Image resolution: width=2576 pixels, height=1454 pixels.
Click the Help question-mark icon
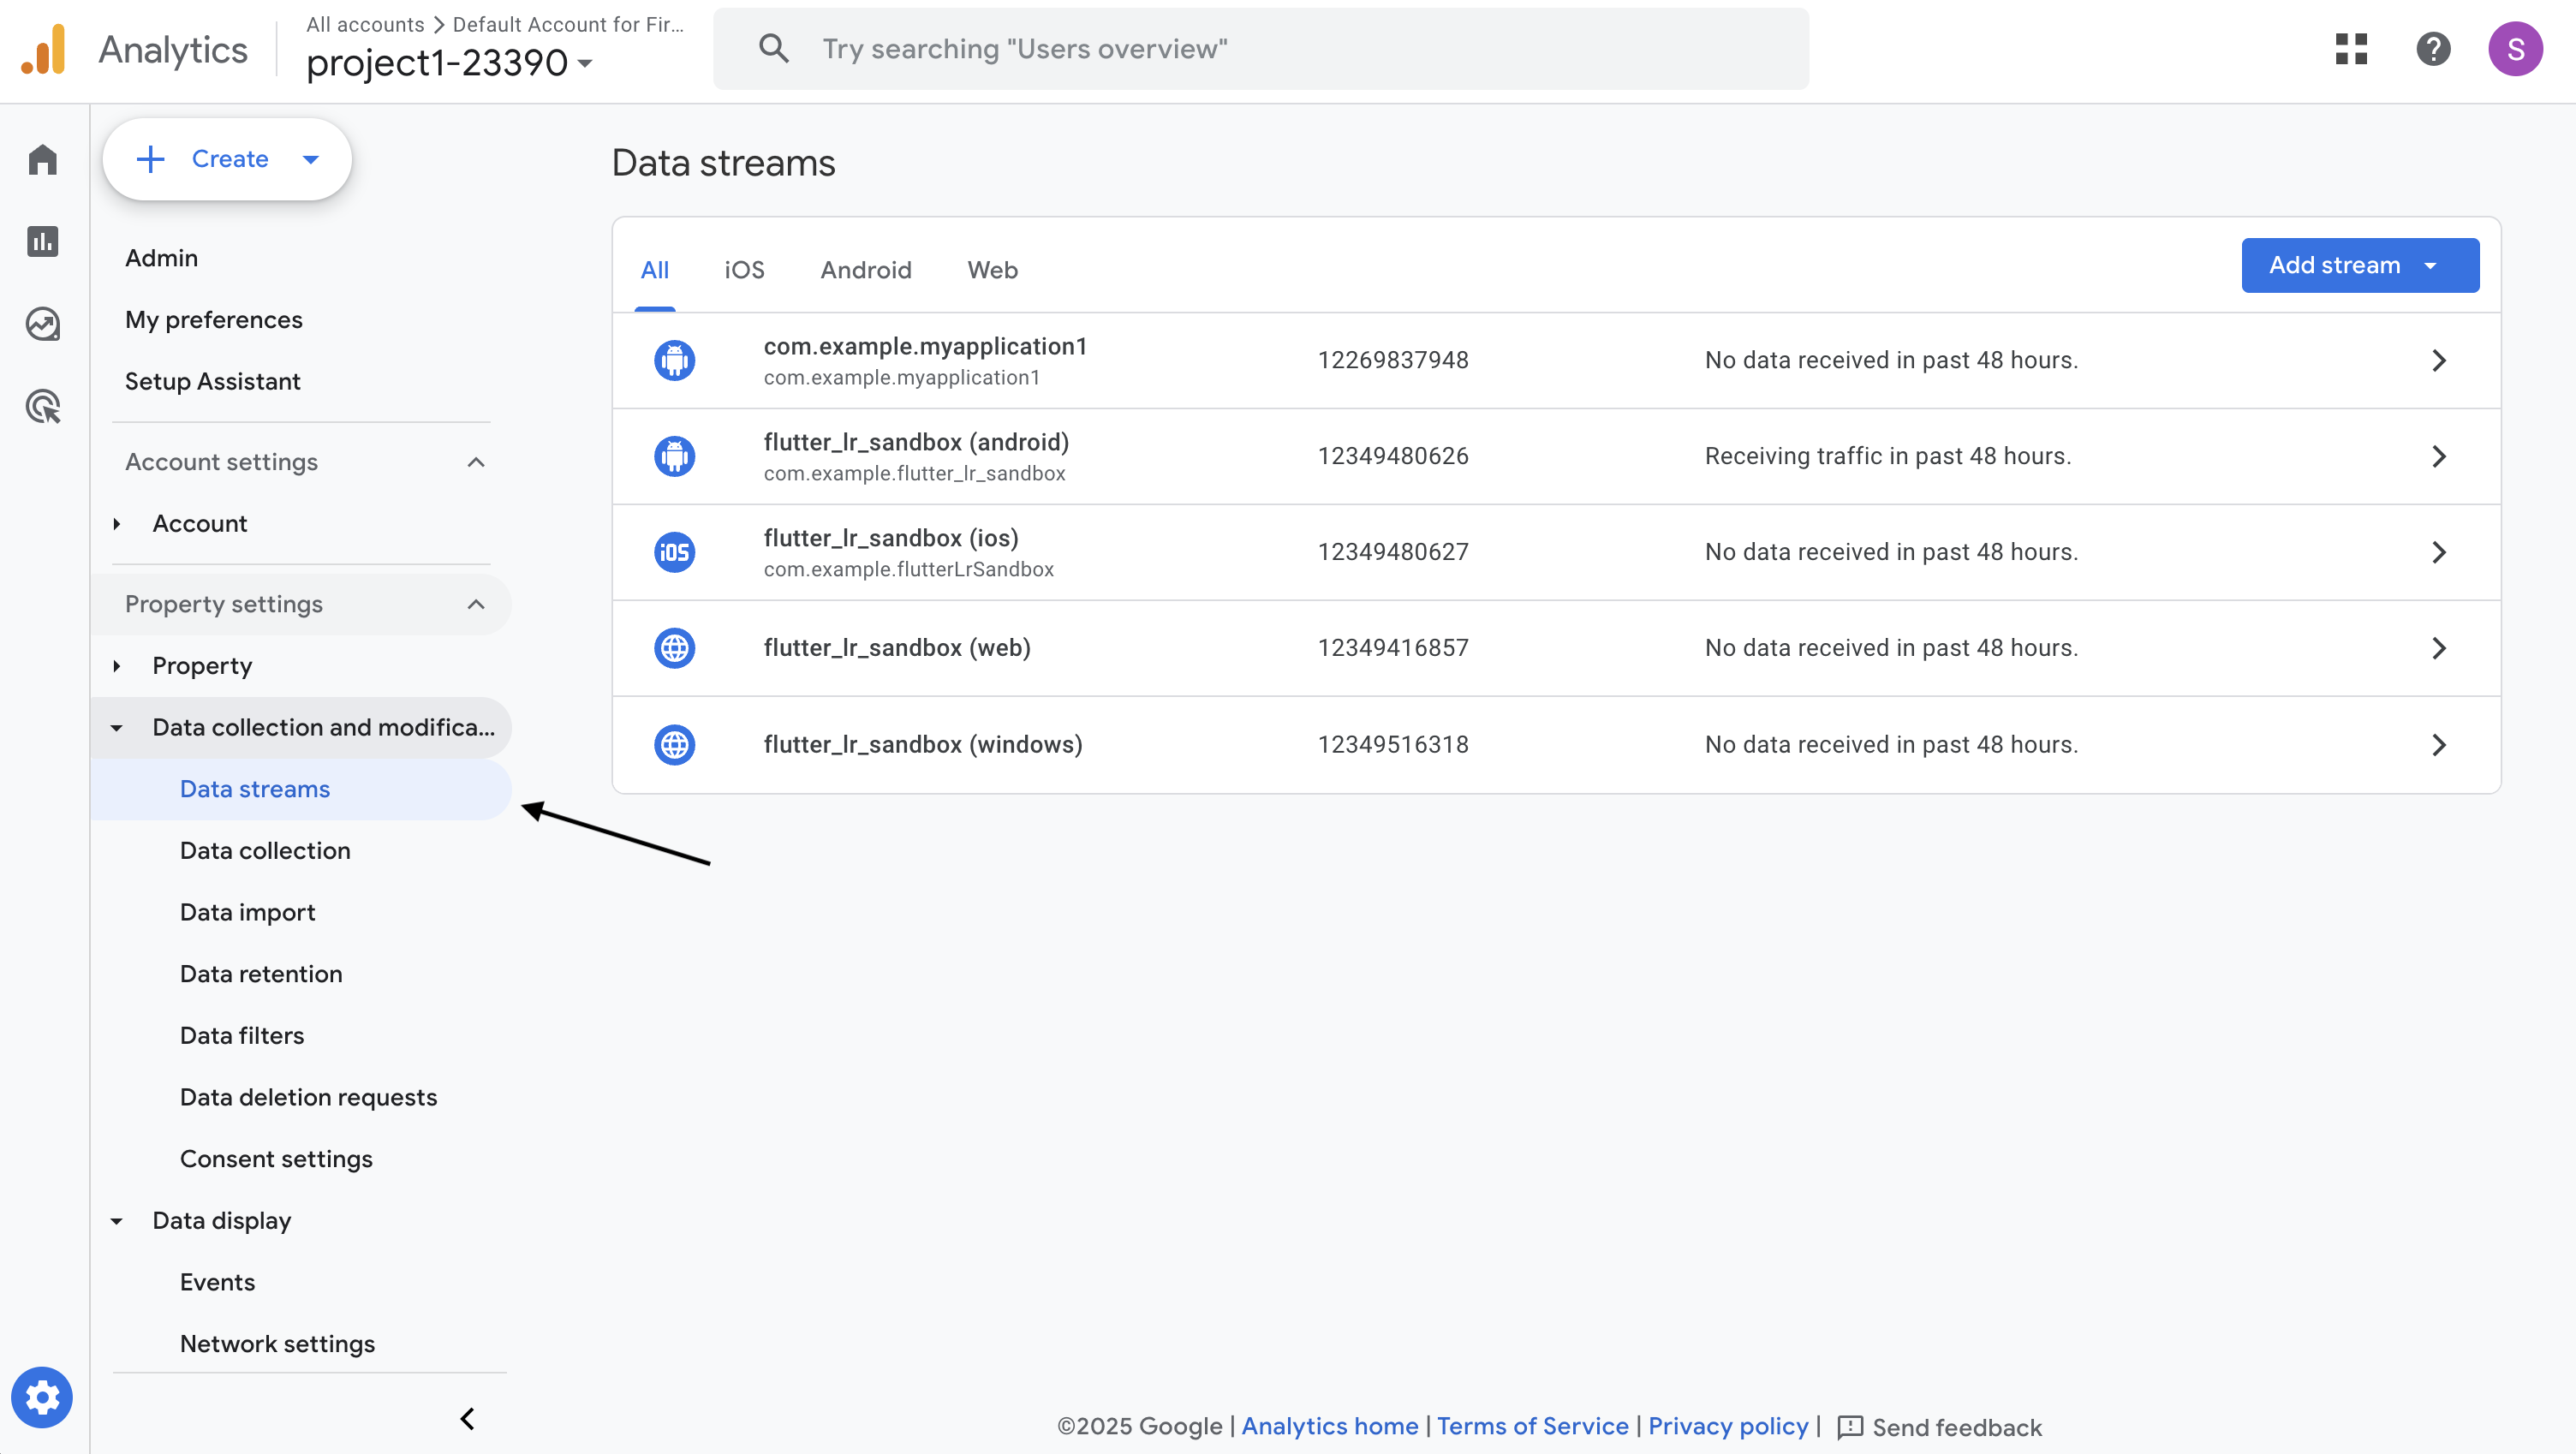click(x=2435, y=48)
